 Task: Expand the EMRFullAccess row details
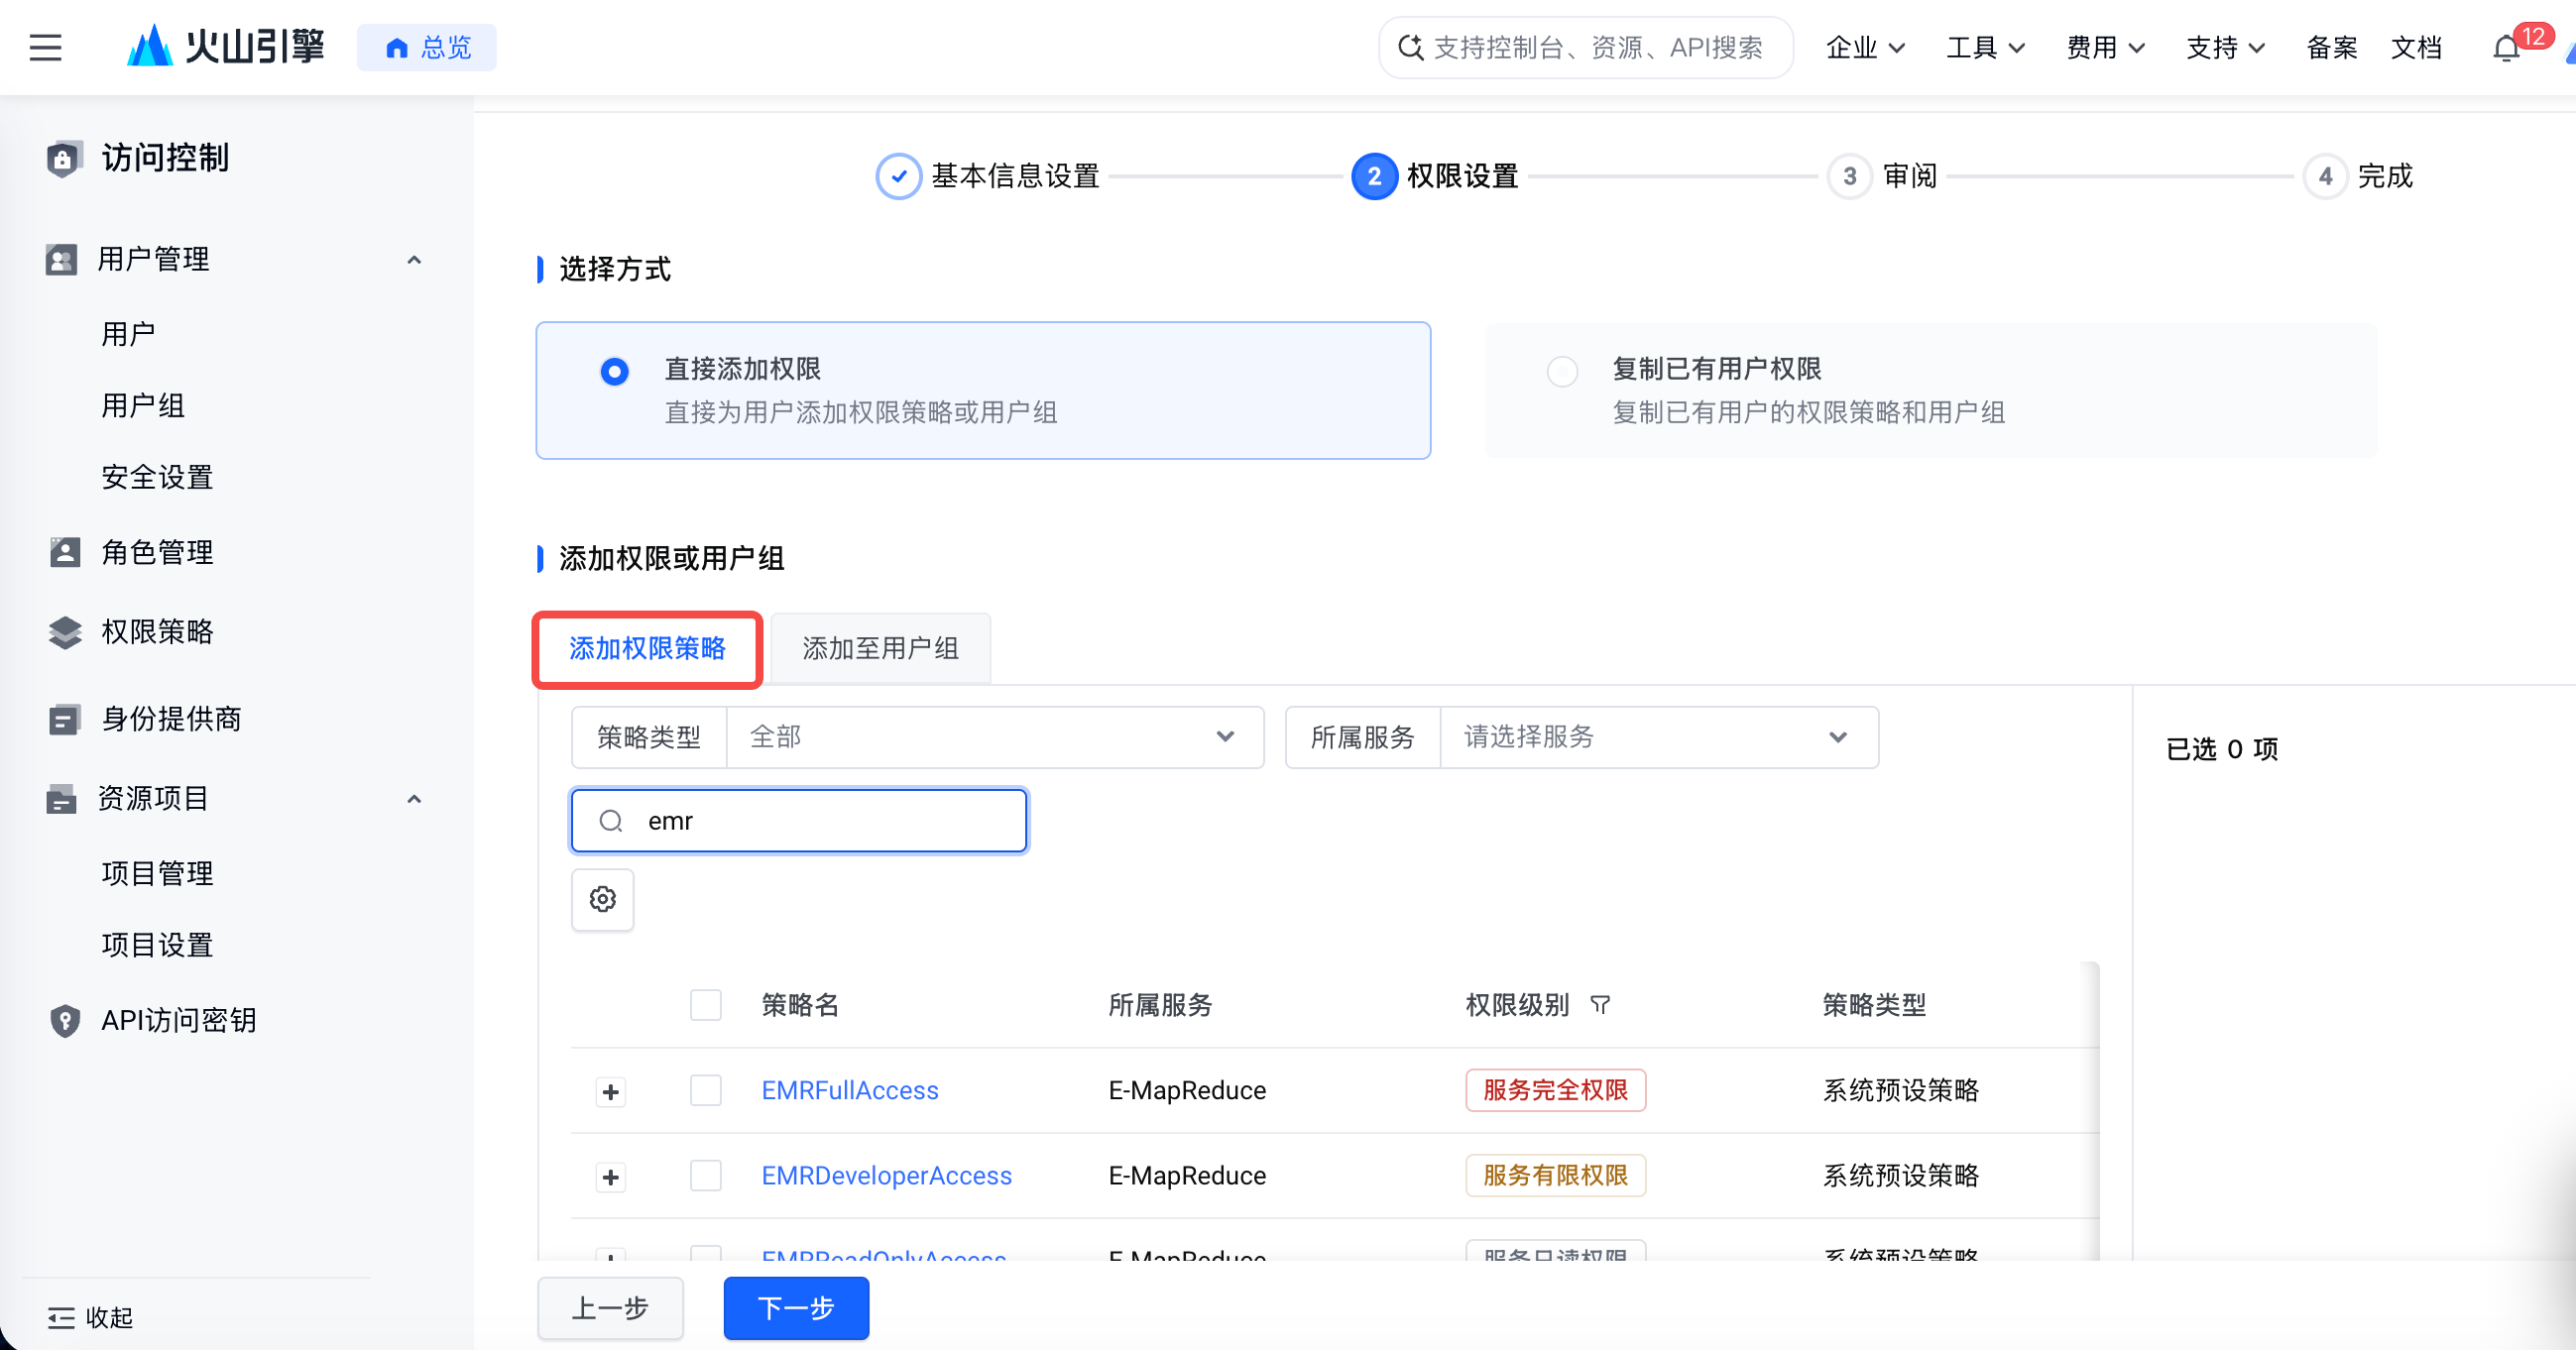pos(611,1091)
